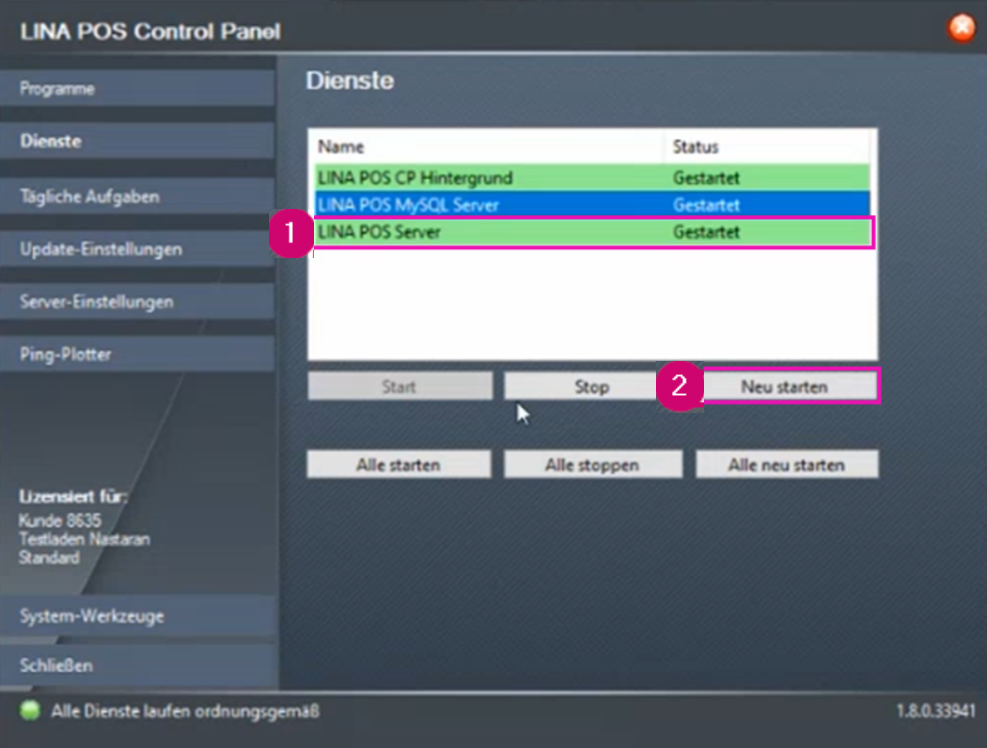Screen dimensions: 987x748
Task: Click Gestartet status of LINA POS CP Hintergrund
Action: click(706, 178)
